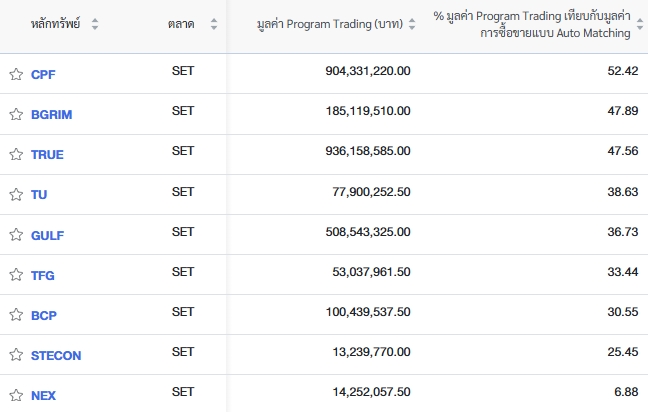Viewport: 648px width, 412px height.
Task: Click SET market cell in STECON row
Action: point(183,352)
